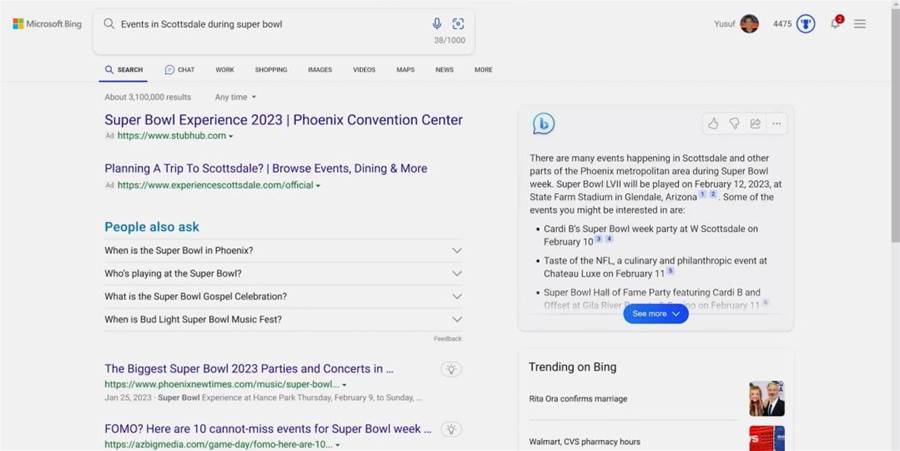
Task: Click the thumbs up icon on chat answer
Action: pos(713,123)
